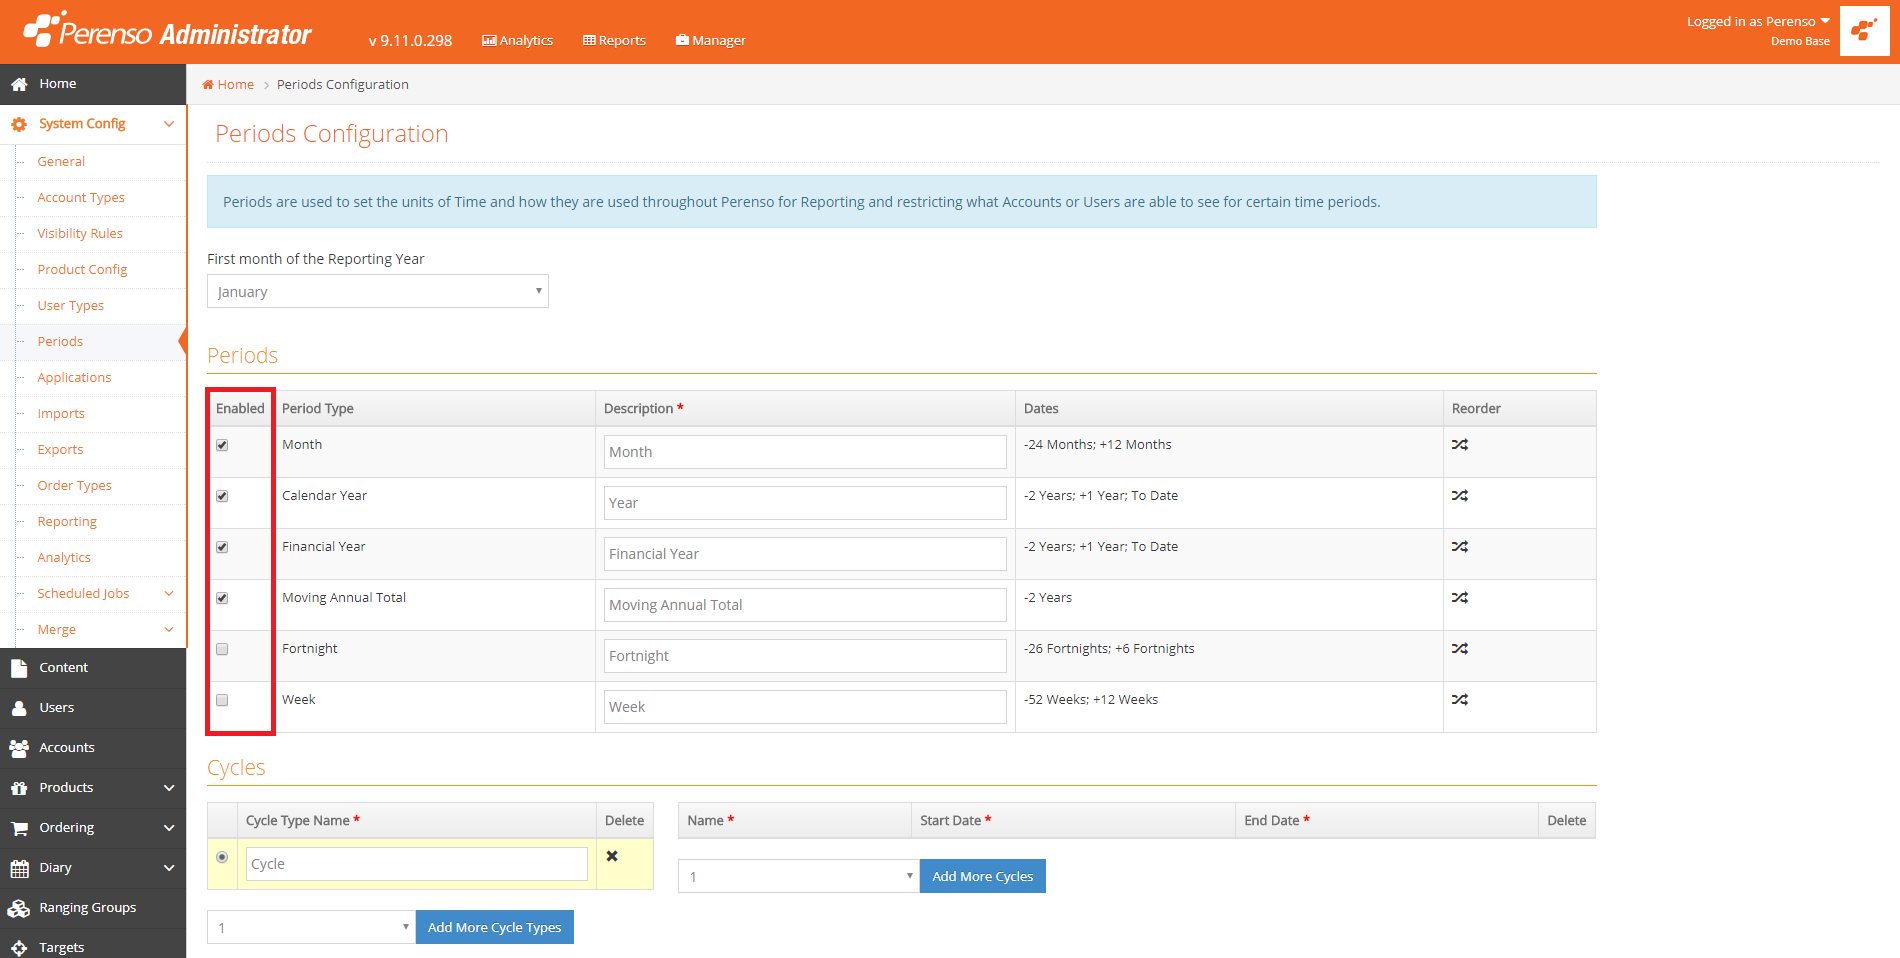
Task: Expand the Scheduled Jobs submenu chevron
Action: point(169,594)
